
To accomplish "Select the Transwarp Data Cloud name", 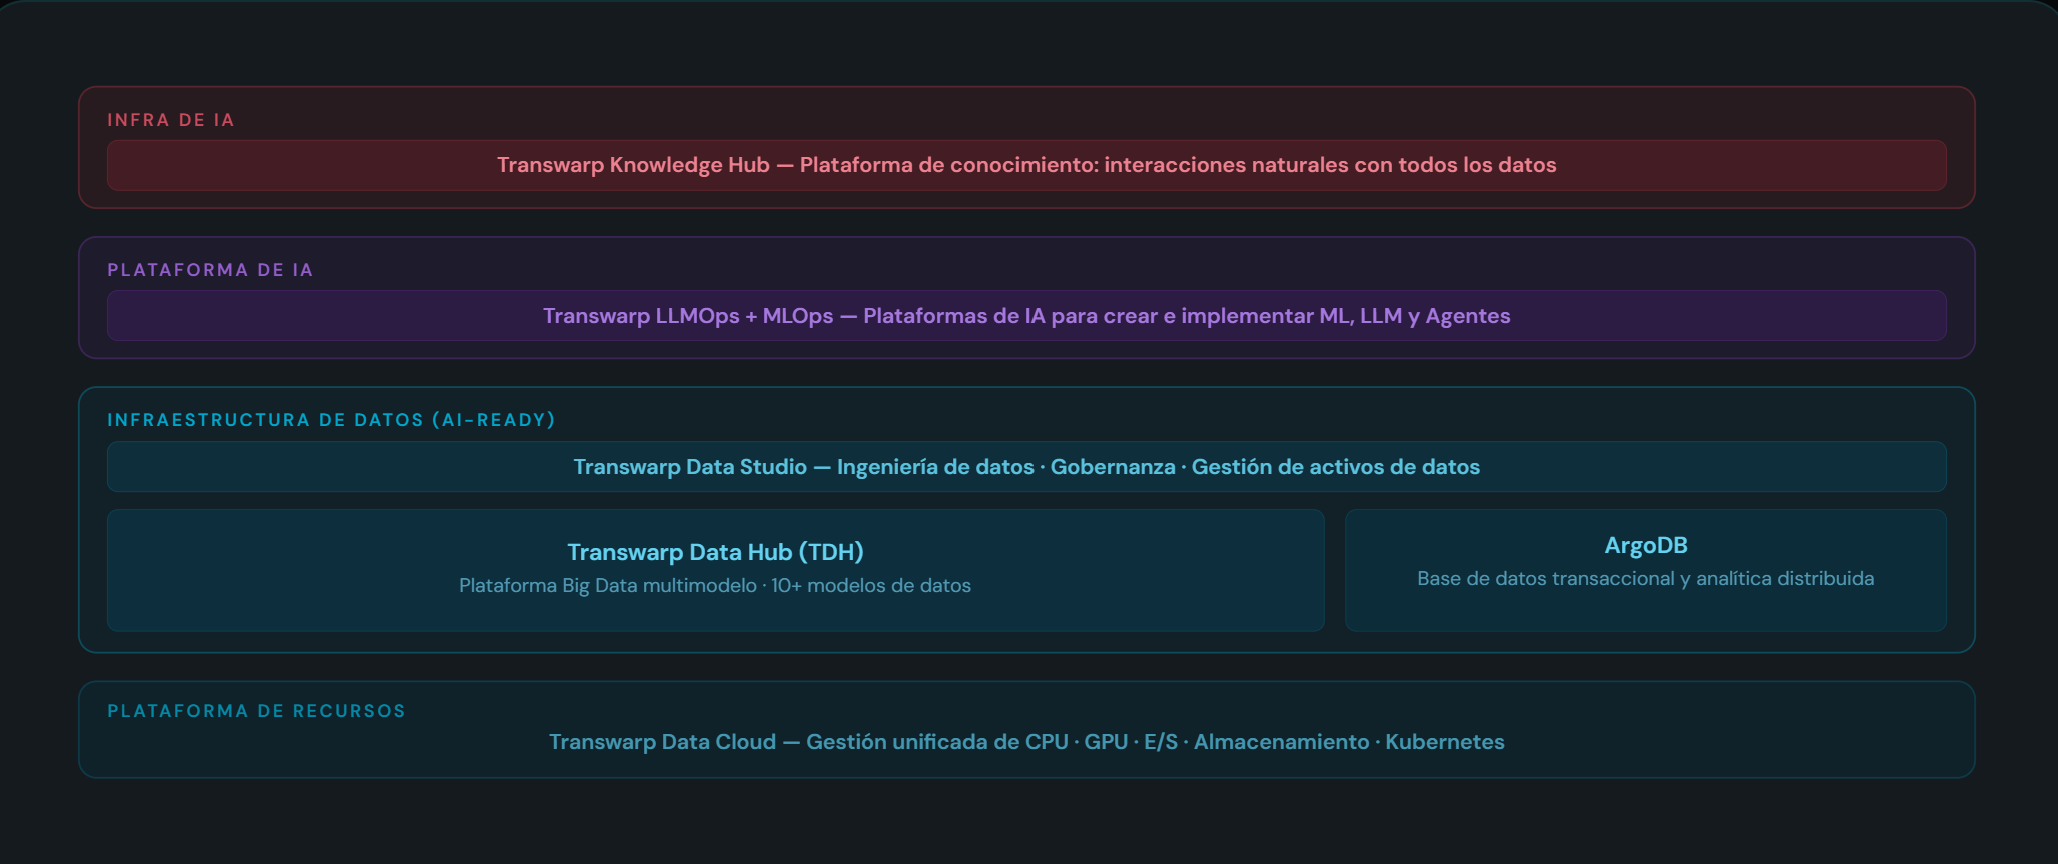I will click(x=662, y=742).
